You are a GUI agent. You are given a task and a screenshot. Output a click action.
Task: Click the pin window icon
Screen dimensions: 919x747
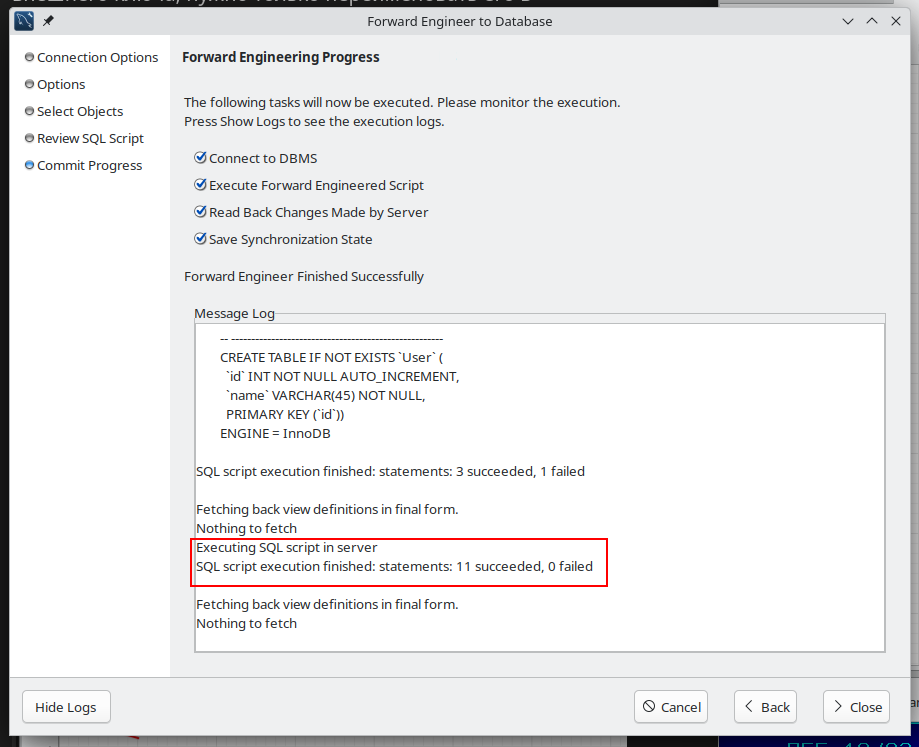[x=48, y=20]
